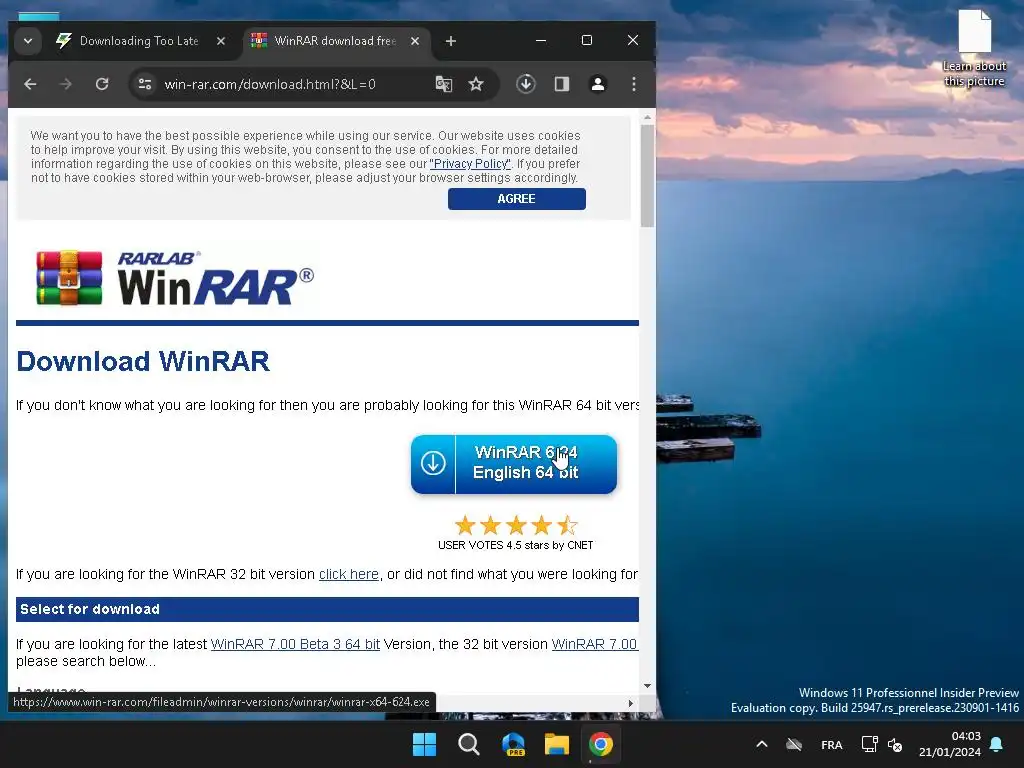Screen dimensions: 1024x768
Task: Click the win-rar.com URL address field
Action: point(270,84)
